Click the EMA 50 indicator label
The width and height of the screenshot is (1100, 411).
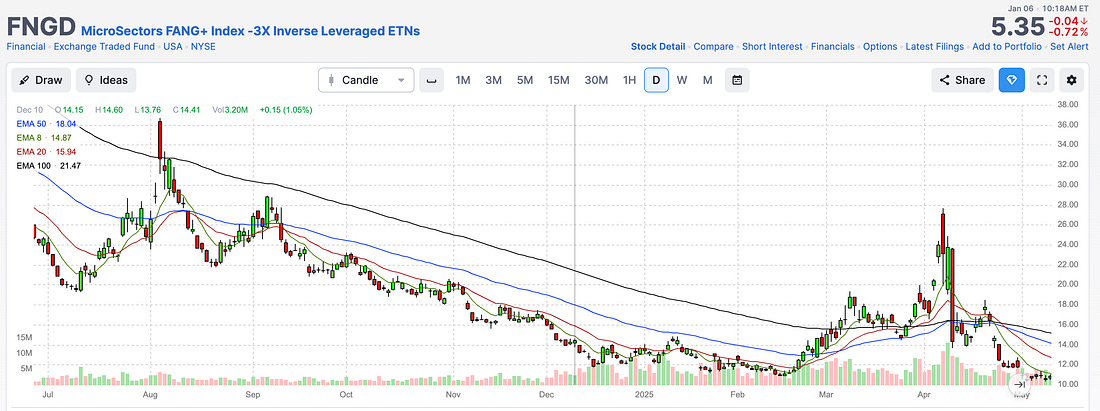click(46, 123)
